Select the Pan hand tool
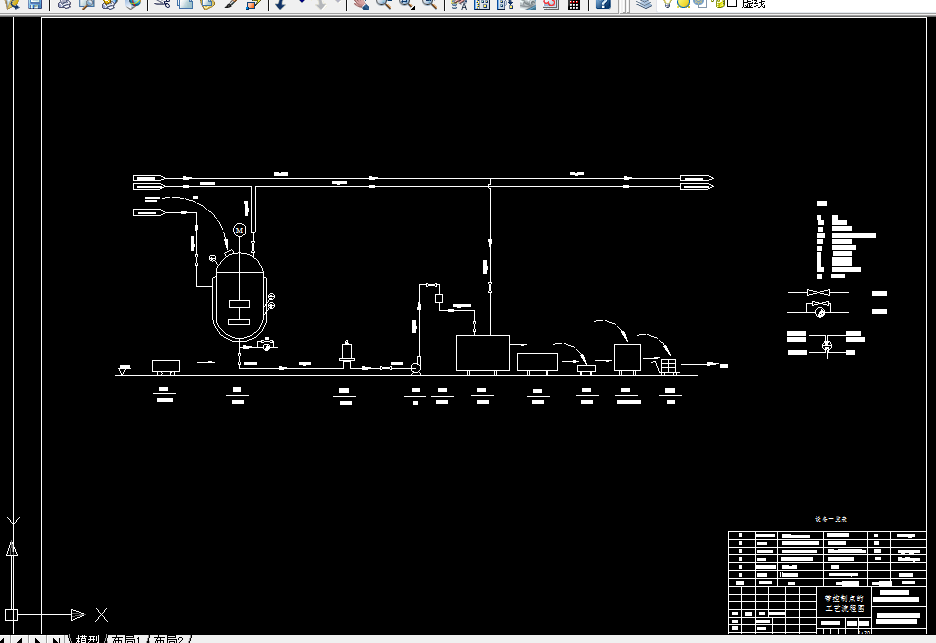The width and height of the screenshot is (936, 643). [361, 4]
